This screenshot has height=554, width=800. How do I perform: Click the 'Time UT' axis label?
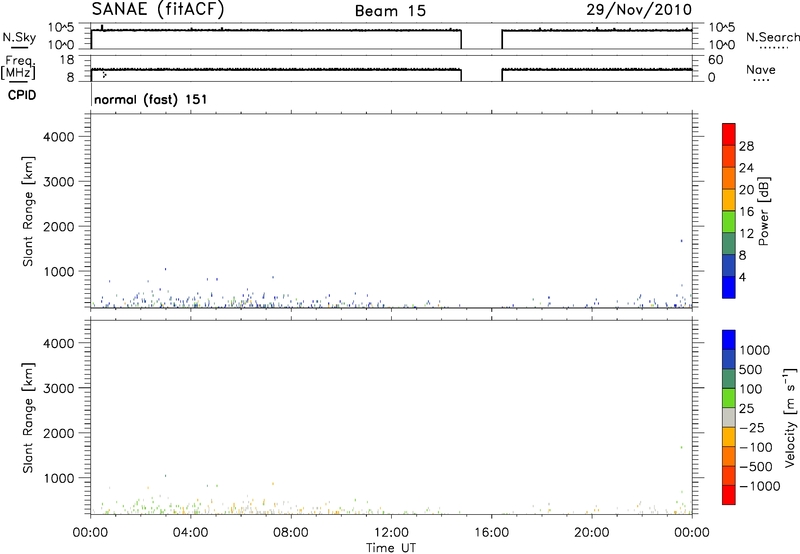(x=391, y=548)
